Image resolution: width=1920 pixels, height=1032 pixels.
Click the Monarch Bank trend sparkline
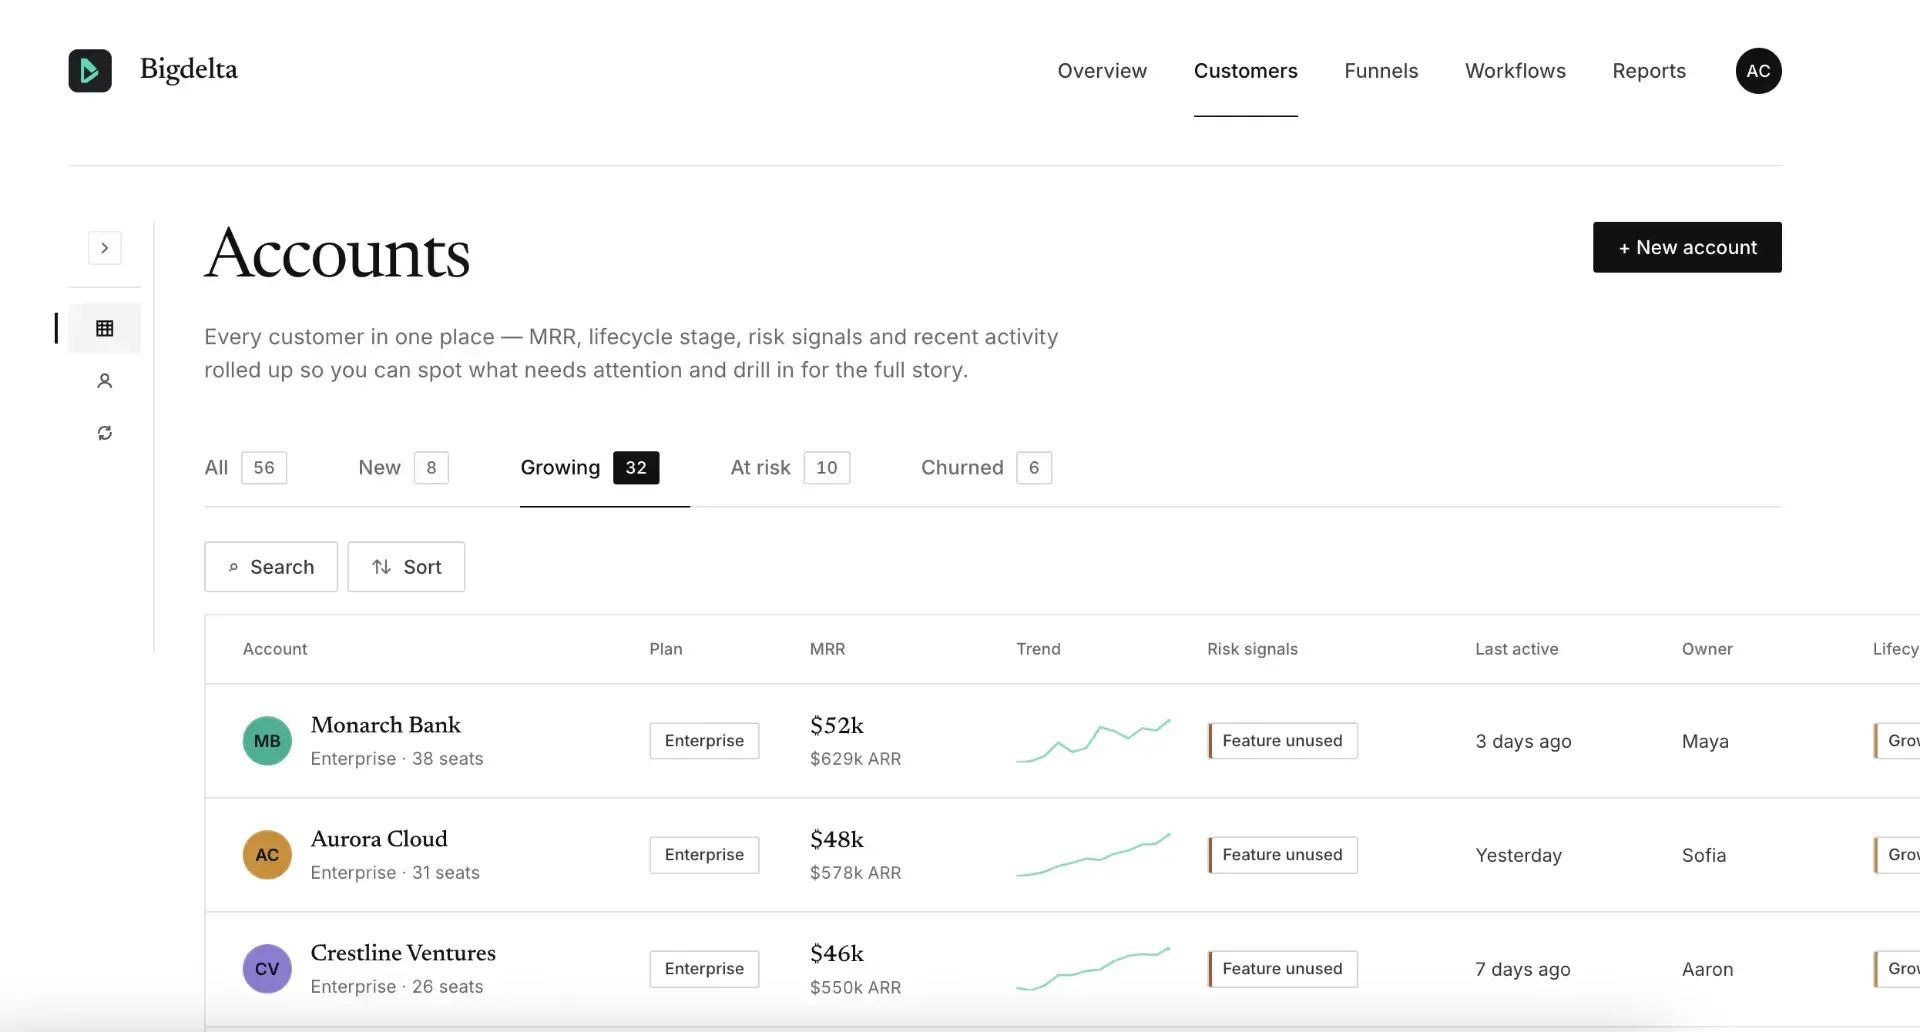[1093, 741]
